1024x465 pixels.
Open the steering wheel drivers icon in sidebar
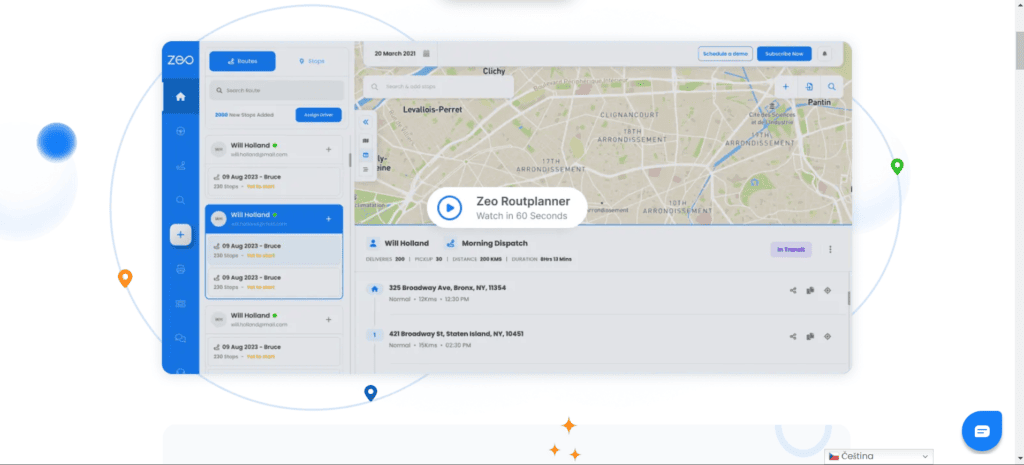(180, 131)
